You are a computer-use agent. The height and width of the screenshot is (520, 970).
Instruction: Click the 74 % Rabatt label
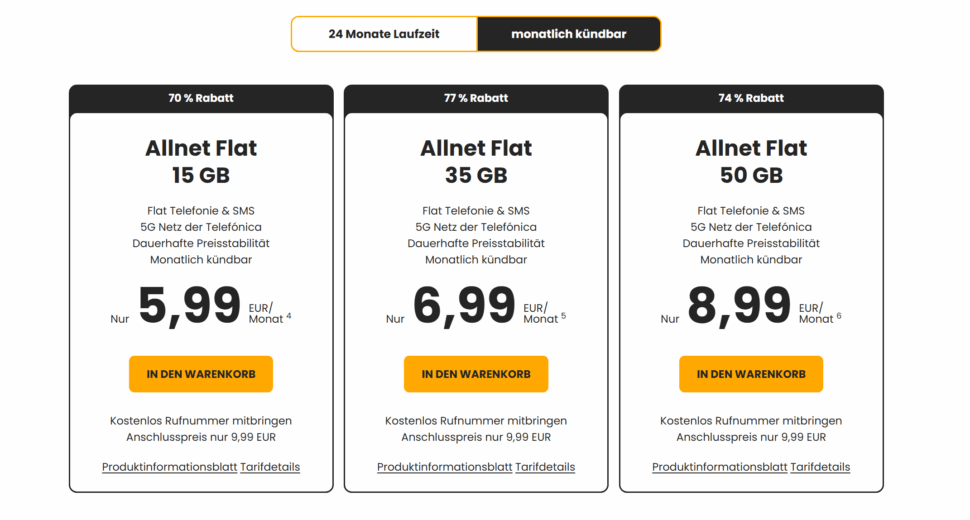coord(751,98)
